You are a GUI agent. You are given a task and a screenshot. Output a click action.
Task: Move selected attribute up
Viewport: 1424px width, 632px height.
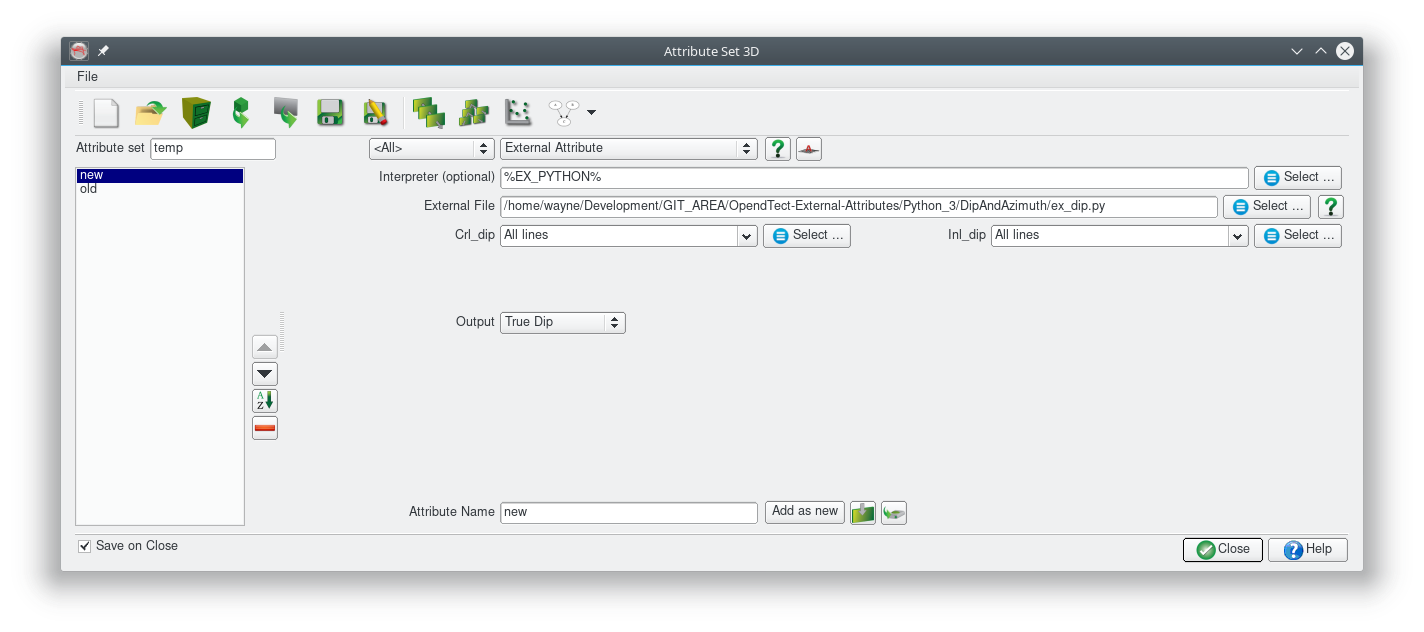pyautogui.click(x=265, y=347)
